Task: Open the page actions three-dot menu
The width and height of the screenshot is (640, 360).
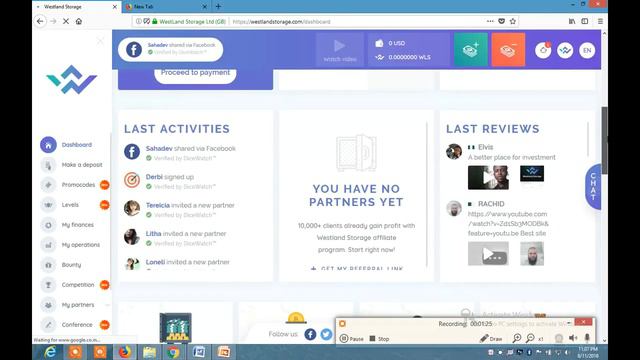Action: pos(490,21)
